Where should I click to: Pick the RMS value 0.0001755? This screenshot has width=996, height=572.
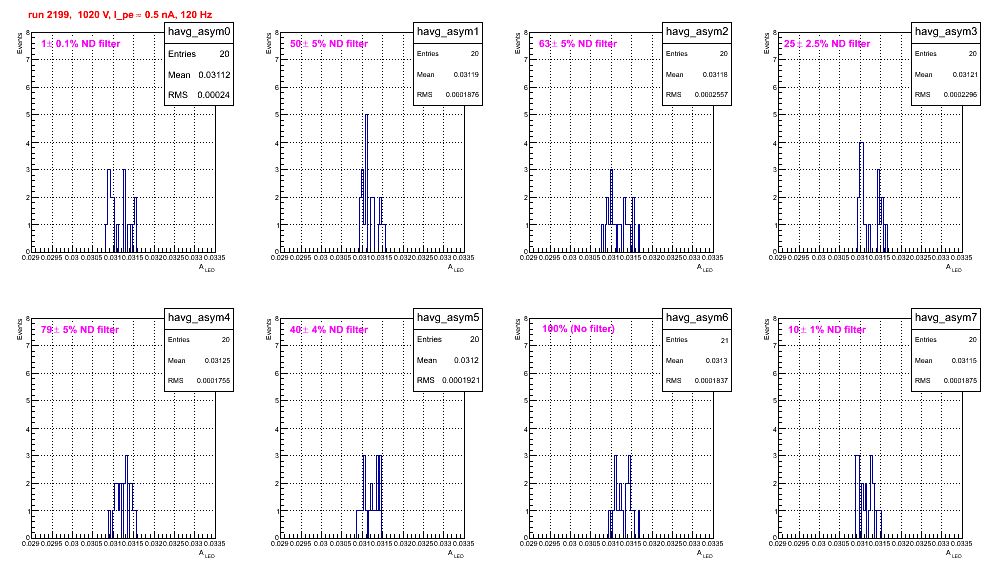214,381
